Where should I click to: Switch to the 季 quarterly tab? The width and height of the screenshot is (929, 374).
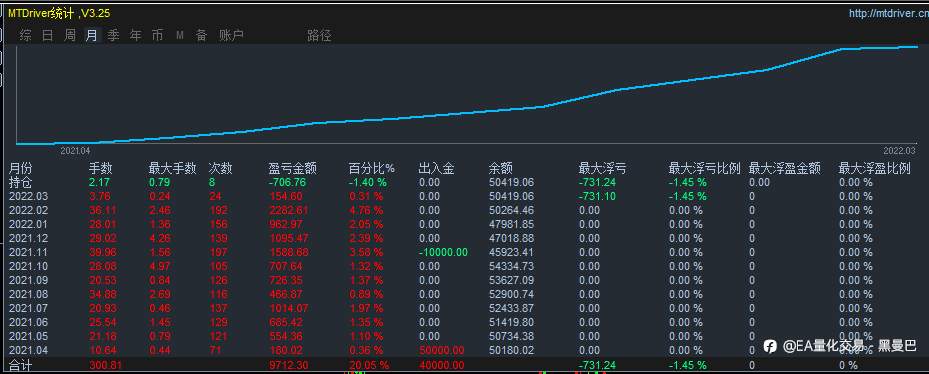(x=114, y=36)
